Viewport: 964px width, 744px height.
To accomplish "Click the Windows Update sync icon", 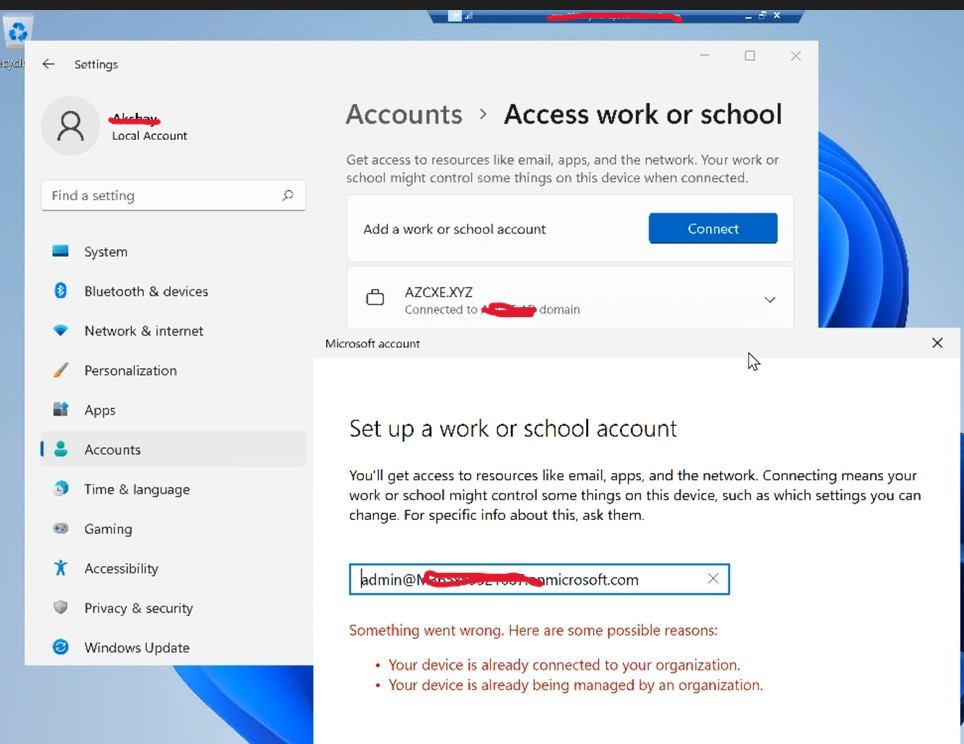I will [60, 647].
